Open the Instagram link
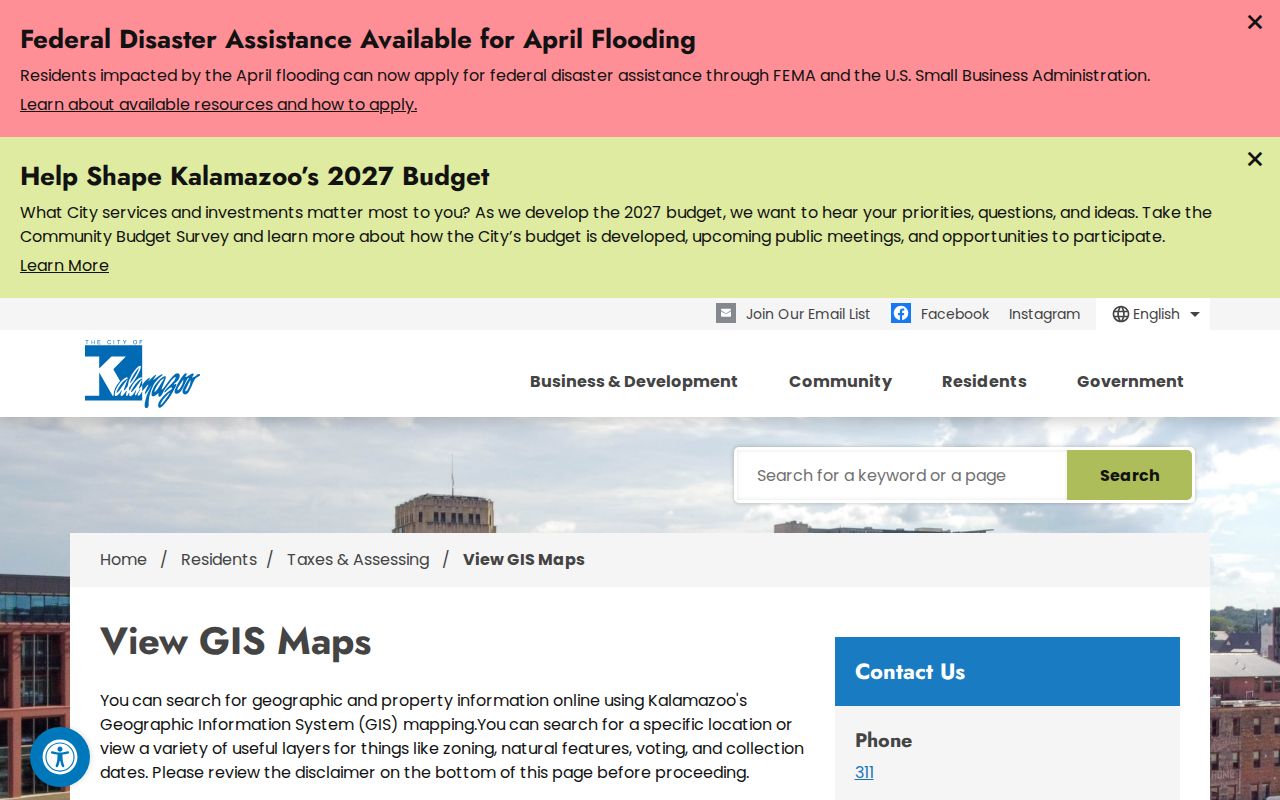The height and width of the screenshot is (800, 1280). (x=1044, y=314)
